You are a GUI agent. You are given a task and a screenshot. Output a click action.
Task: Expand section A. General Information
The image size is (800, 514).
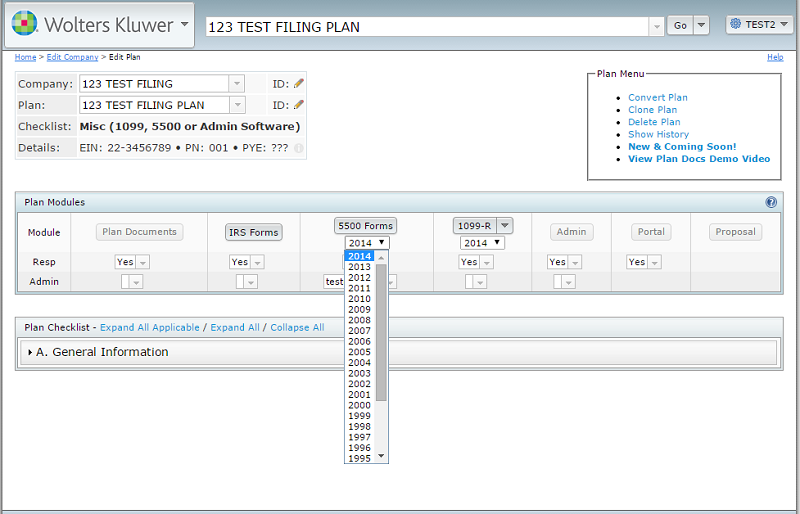pos(398,352)
